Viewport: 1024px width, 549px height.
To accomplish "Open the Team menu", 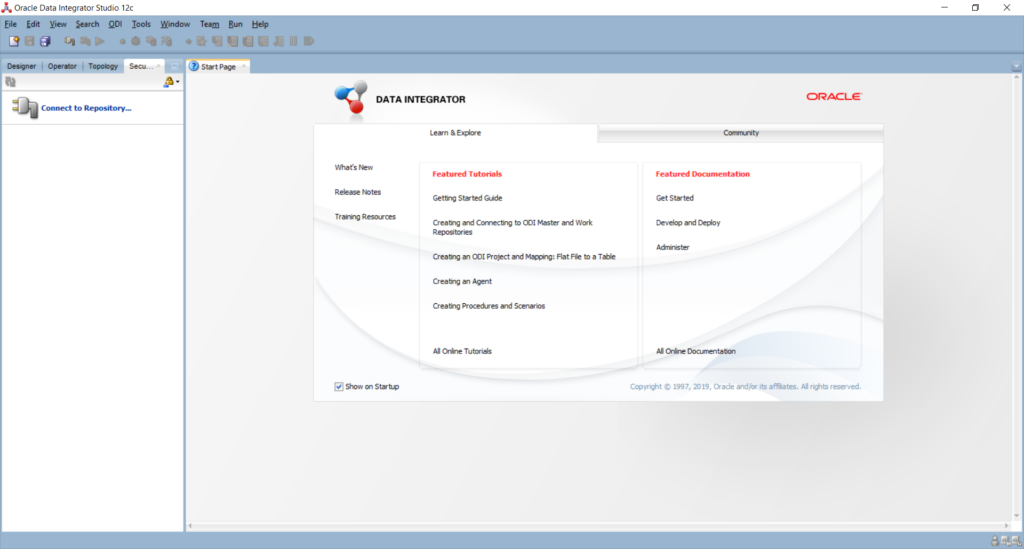I will [210, 24].
